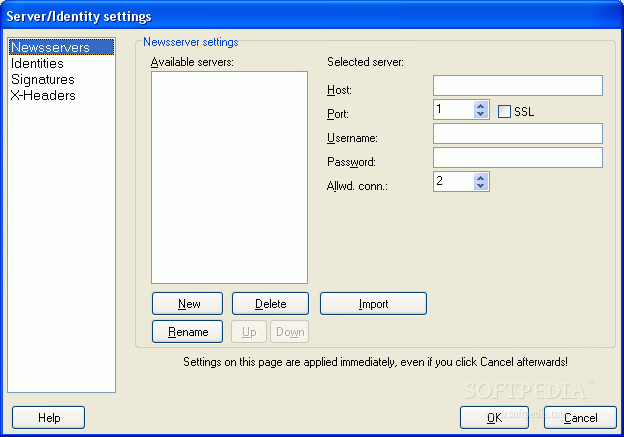
Task: Increase allowed connections with up arrow
Action: point(481,178)
